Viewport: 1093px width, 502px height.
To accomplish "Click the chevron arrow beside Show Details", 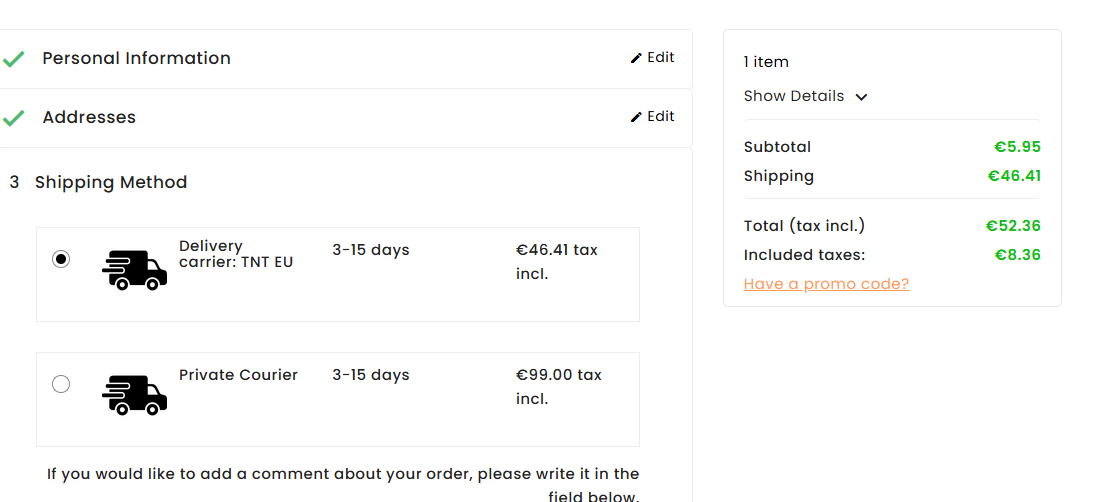I will tap(862, 97).
